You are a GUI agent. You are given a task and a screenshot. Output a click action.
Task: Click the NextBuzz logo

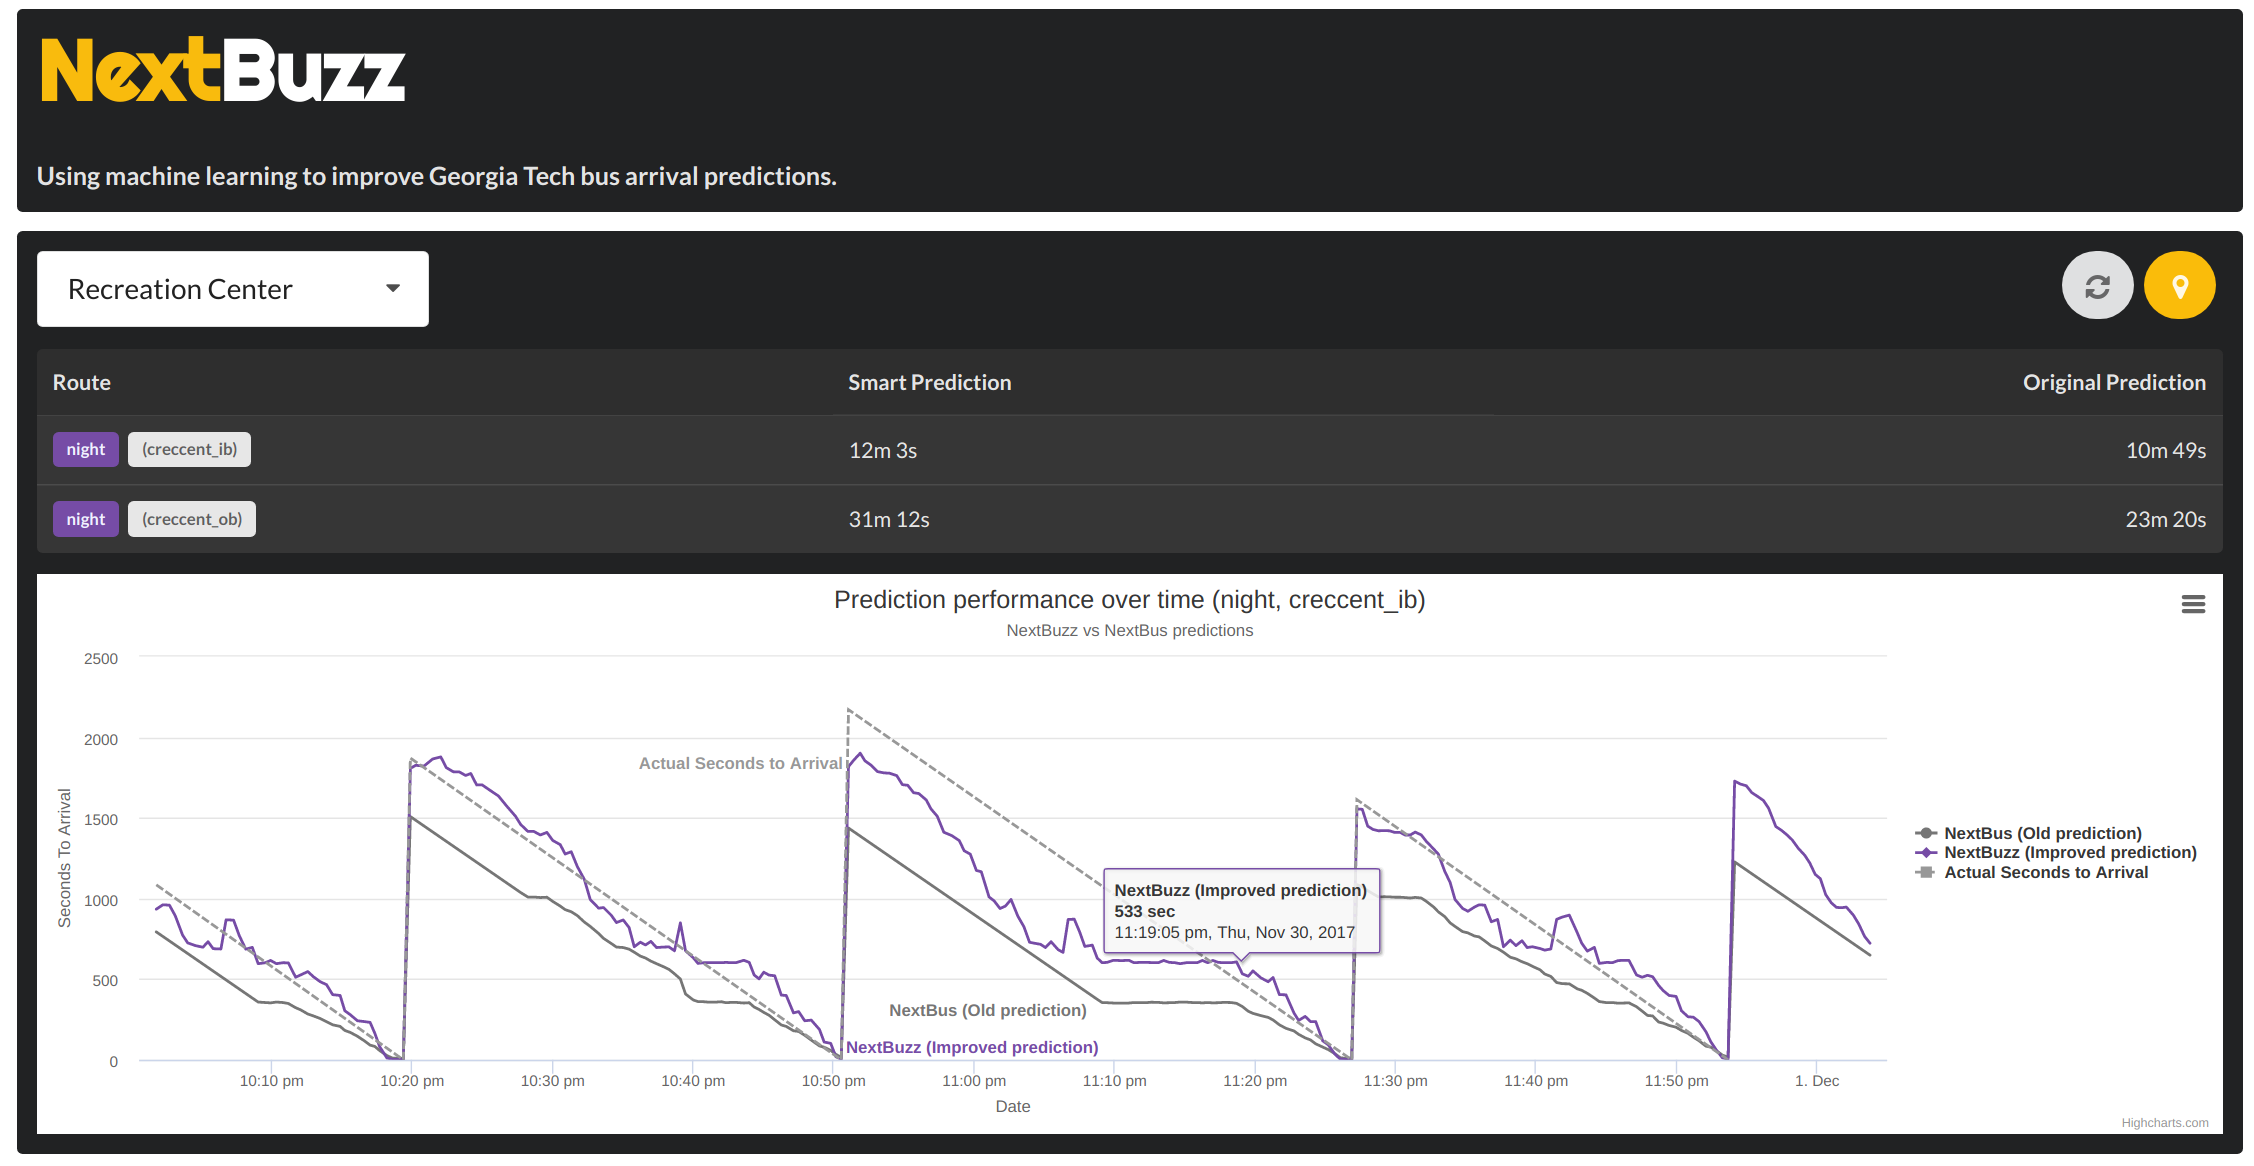pyautogui.click(x=223, y=71)
